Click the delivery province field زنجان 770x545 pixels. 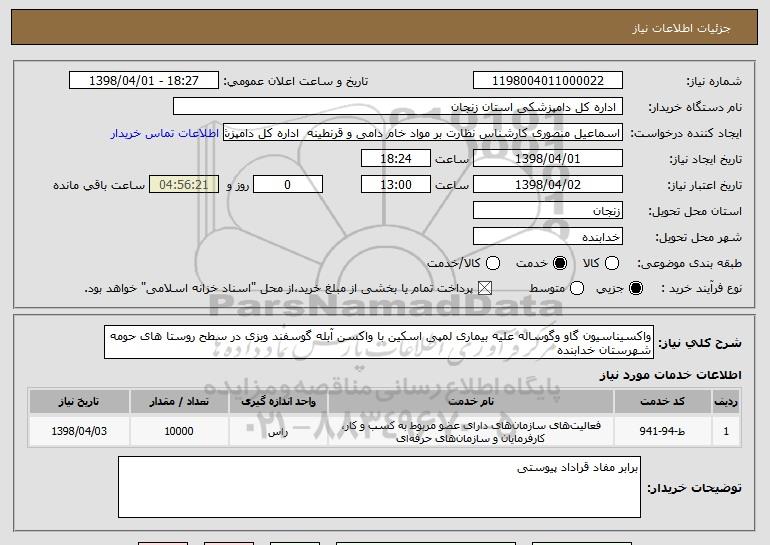[x=548, y=211]
